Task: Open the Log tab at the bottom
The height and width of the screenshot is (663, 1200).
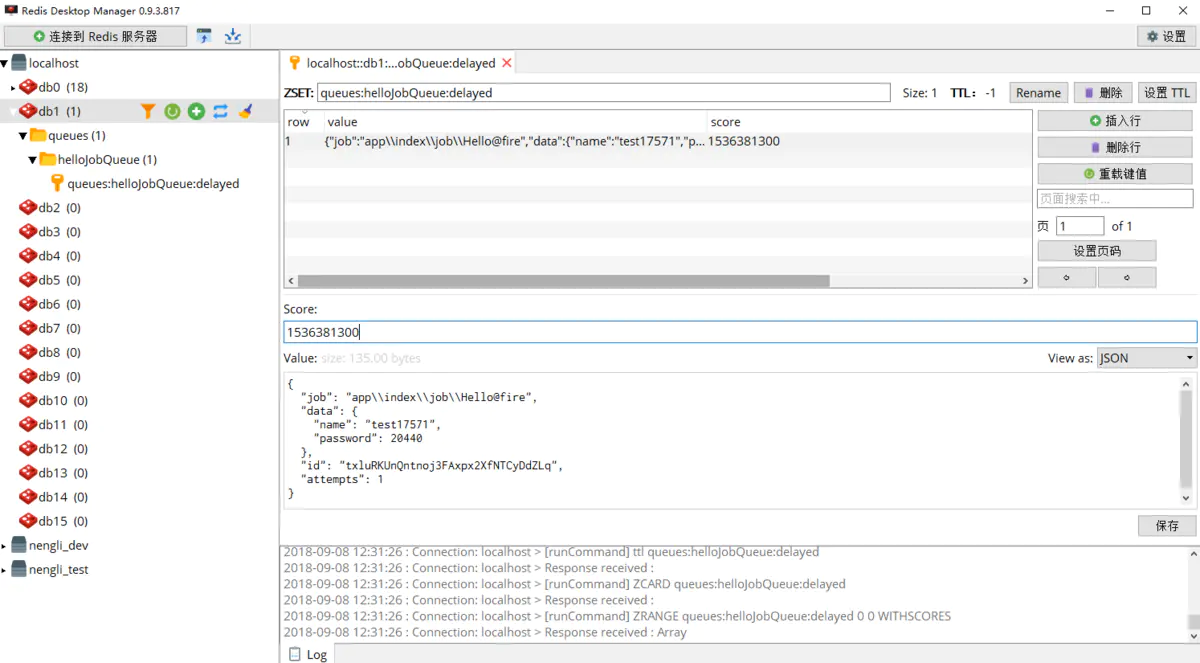Action: point(307,654)
